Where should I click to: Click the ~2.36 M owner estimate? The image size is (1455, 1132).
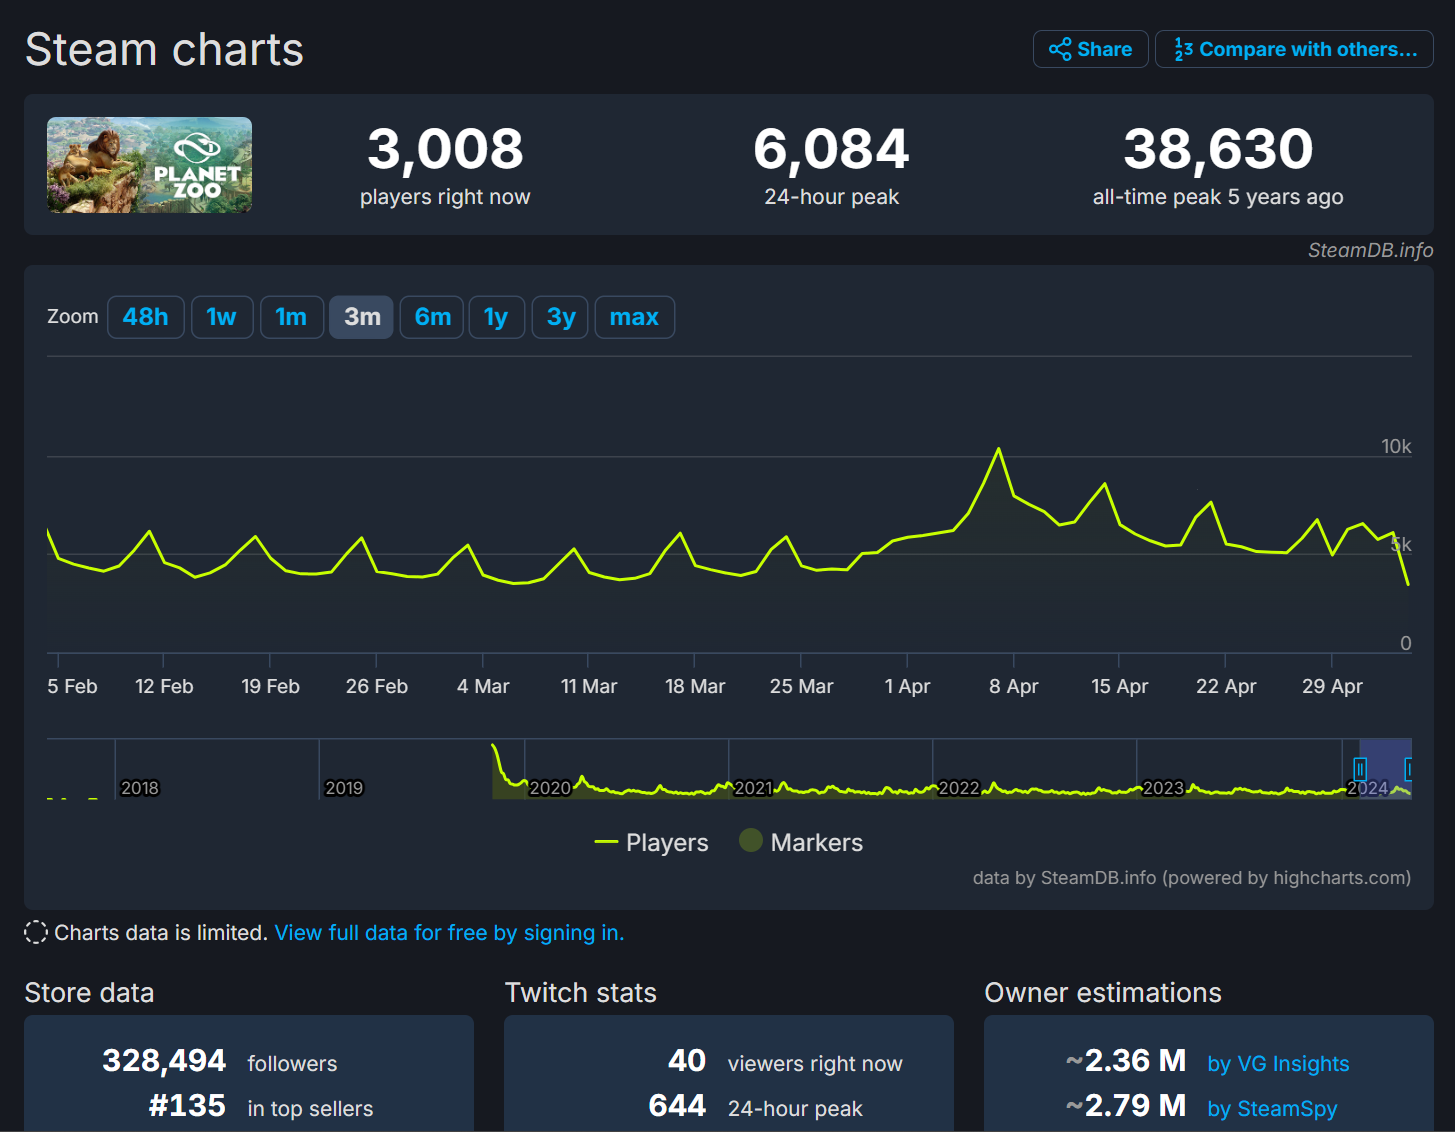click(x=1126, y=1060)
